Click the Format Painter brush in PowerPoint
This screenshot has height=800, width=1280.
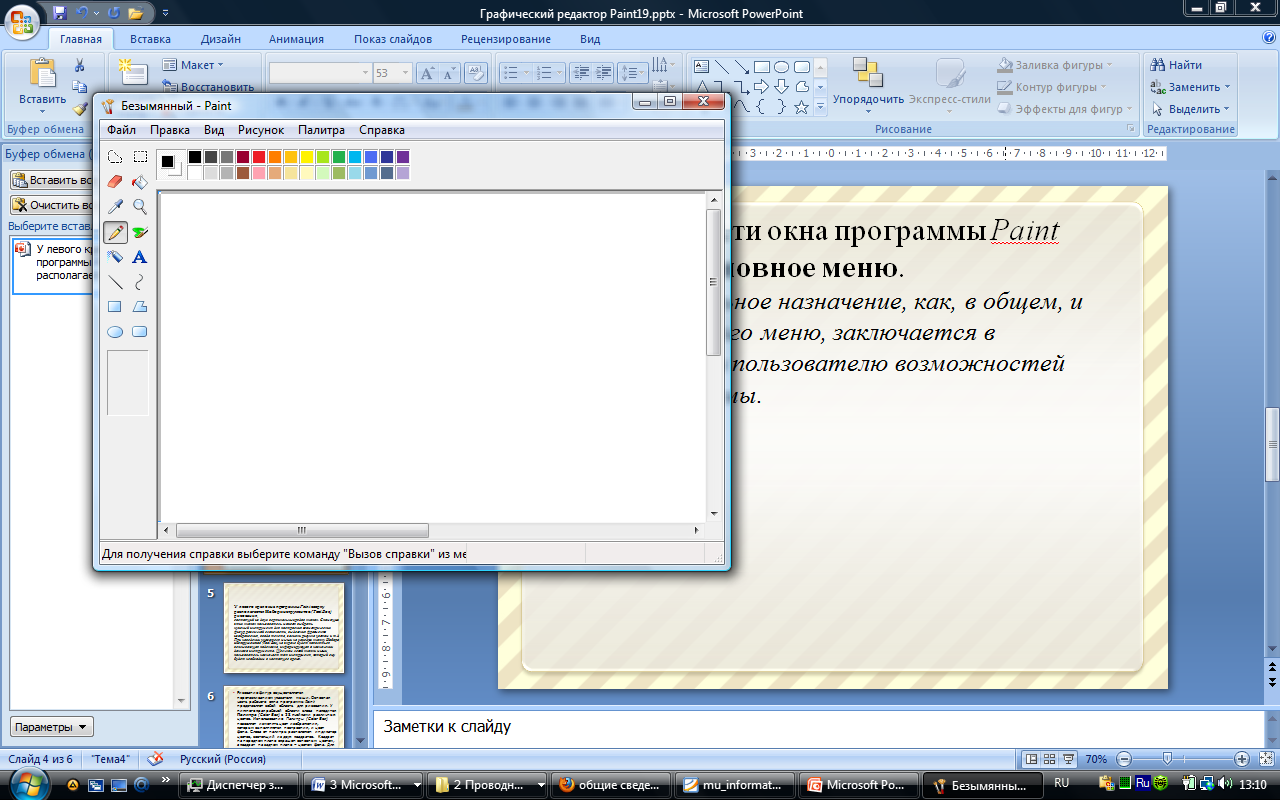(x=80, y=108)
